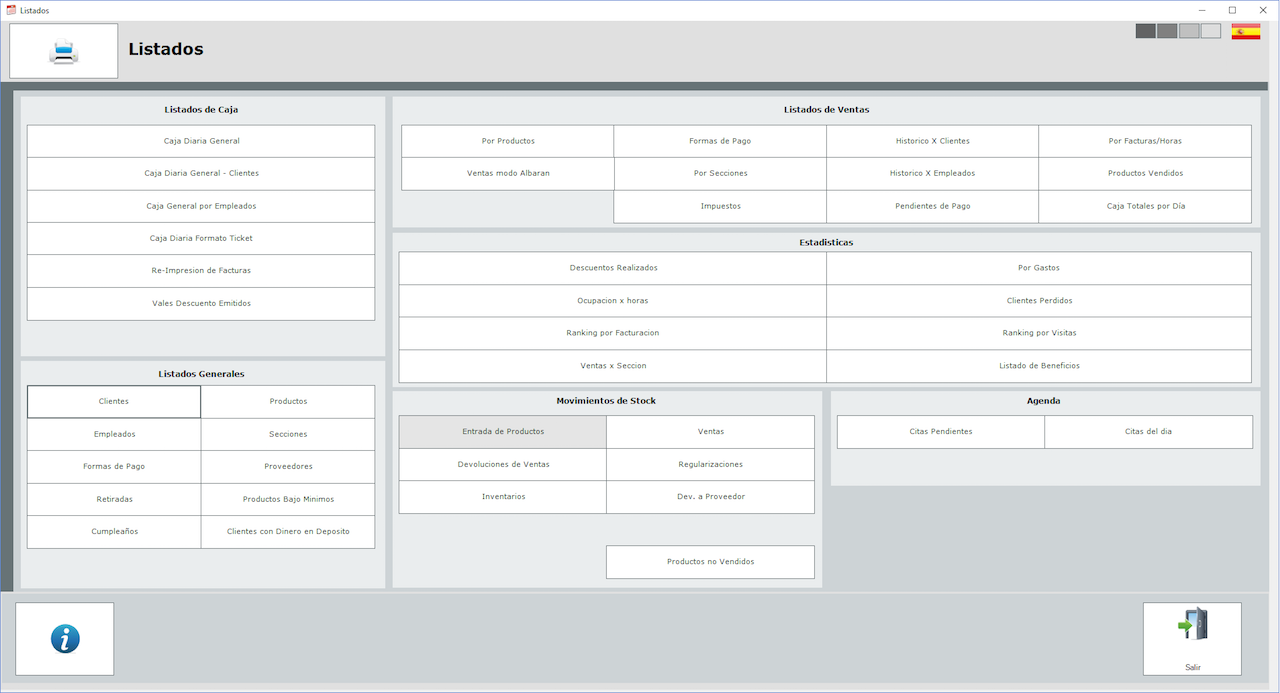Viewport: 1280px width, 693px height.
Task: Select the Spanish flag language icon
Action: click(1245, 31)
